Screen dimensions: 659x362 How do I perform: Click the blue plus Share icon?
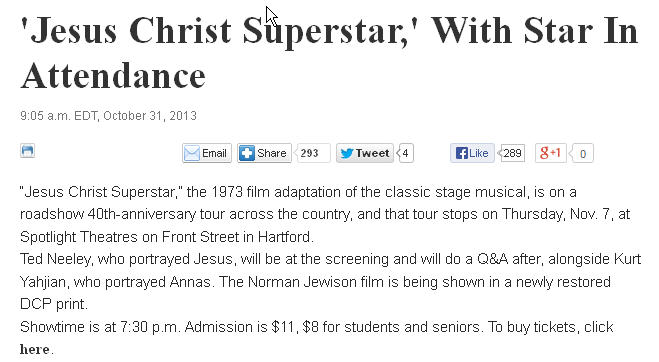(x=247, y=153)
